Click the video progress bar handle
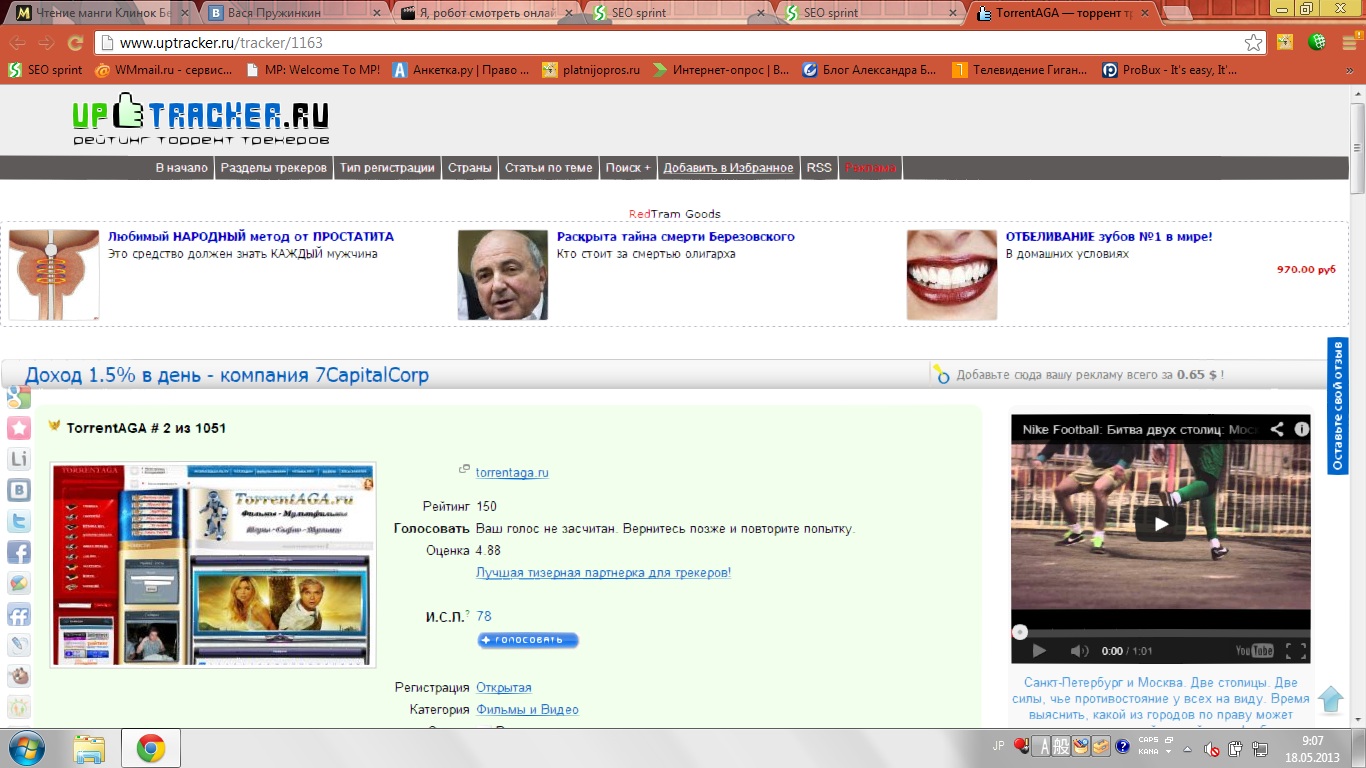Image resolution: width=1366 pixels, height=768 pixels. (1019, 632)
